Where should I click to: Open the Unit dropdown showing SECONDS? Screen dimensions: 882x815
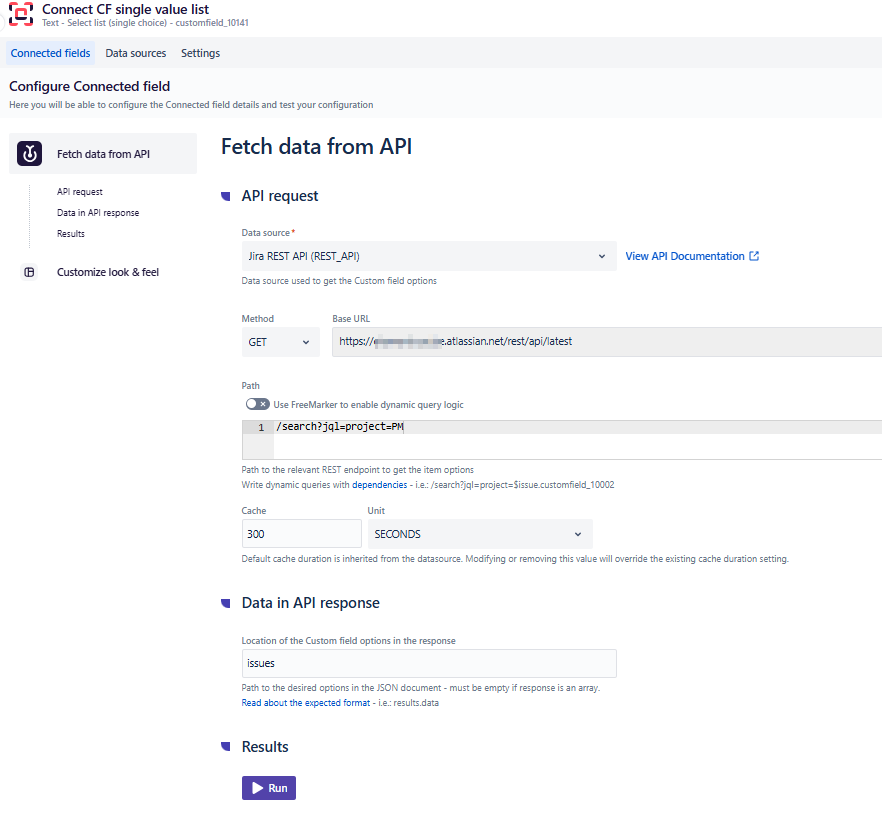click(479, 533)
